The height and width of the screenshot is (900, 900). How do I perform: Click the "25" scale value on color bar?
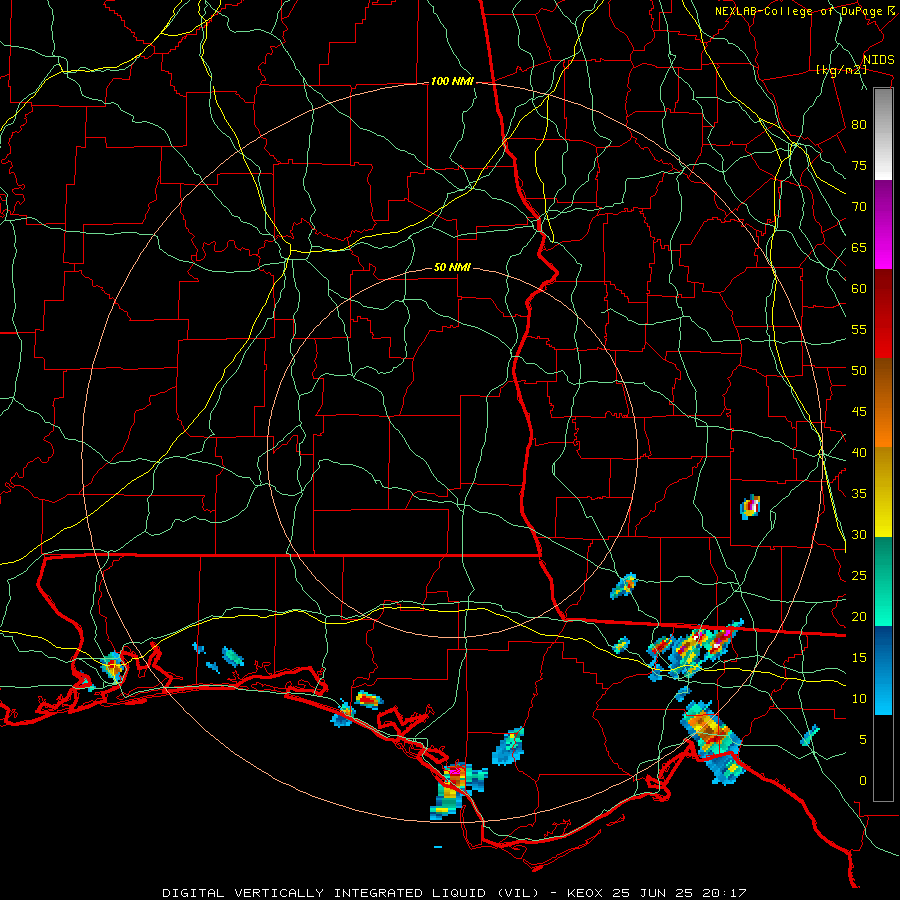click(x=859, y=576)
